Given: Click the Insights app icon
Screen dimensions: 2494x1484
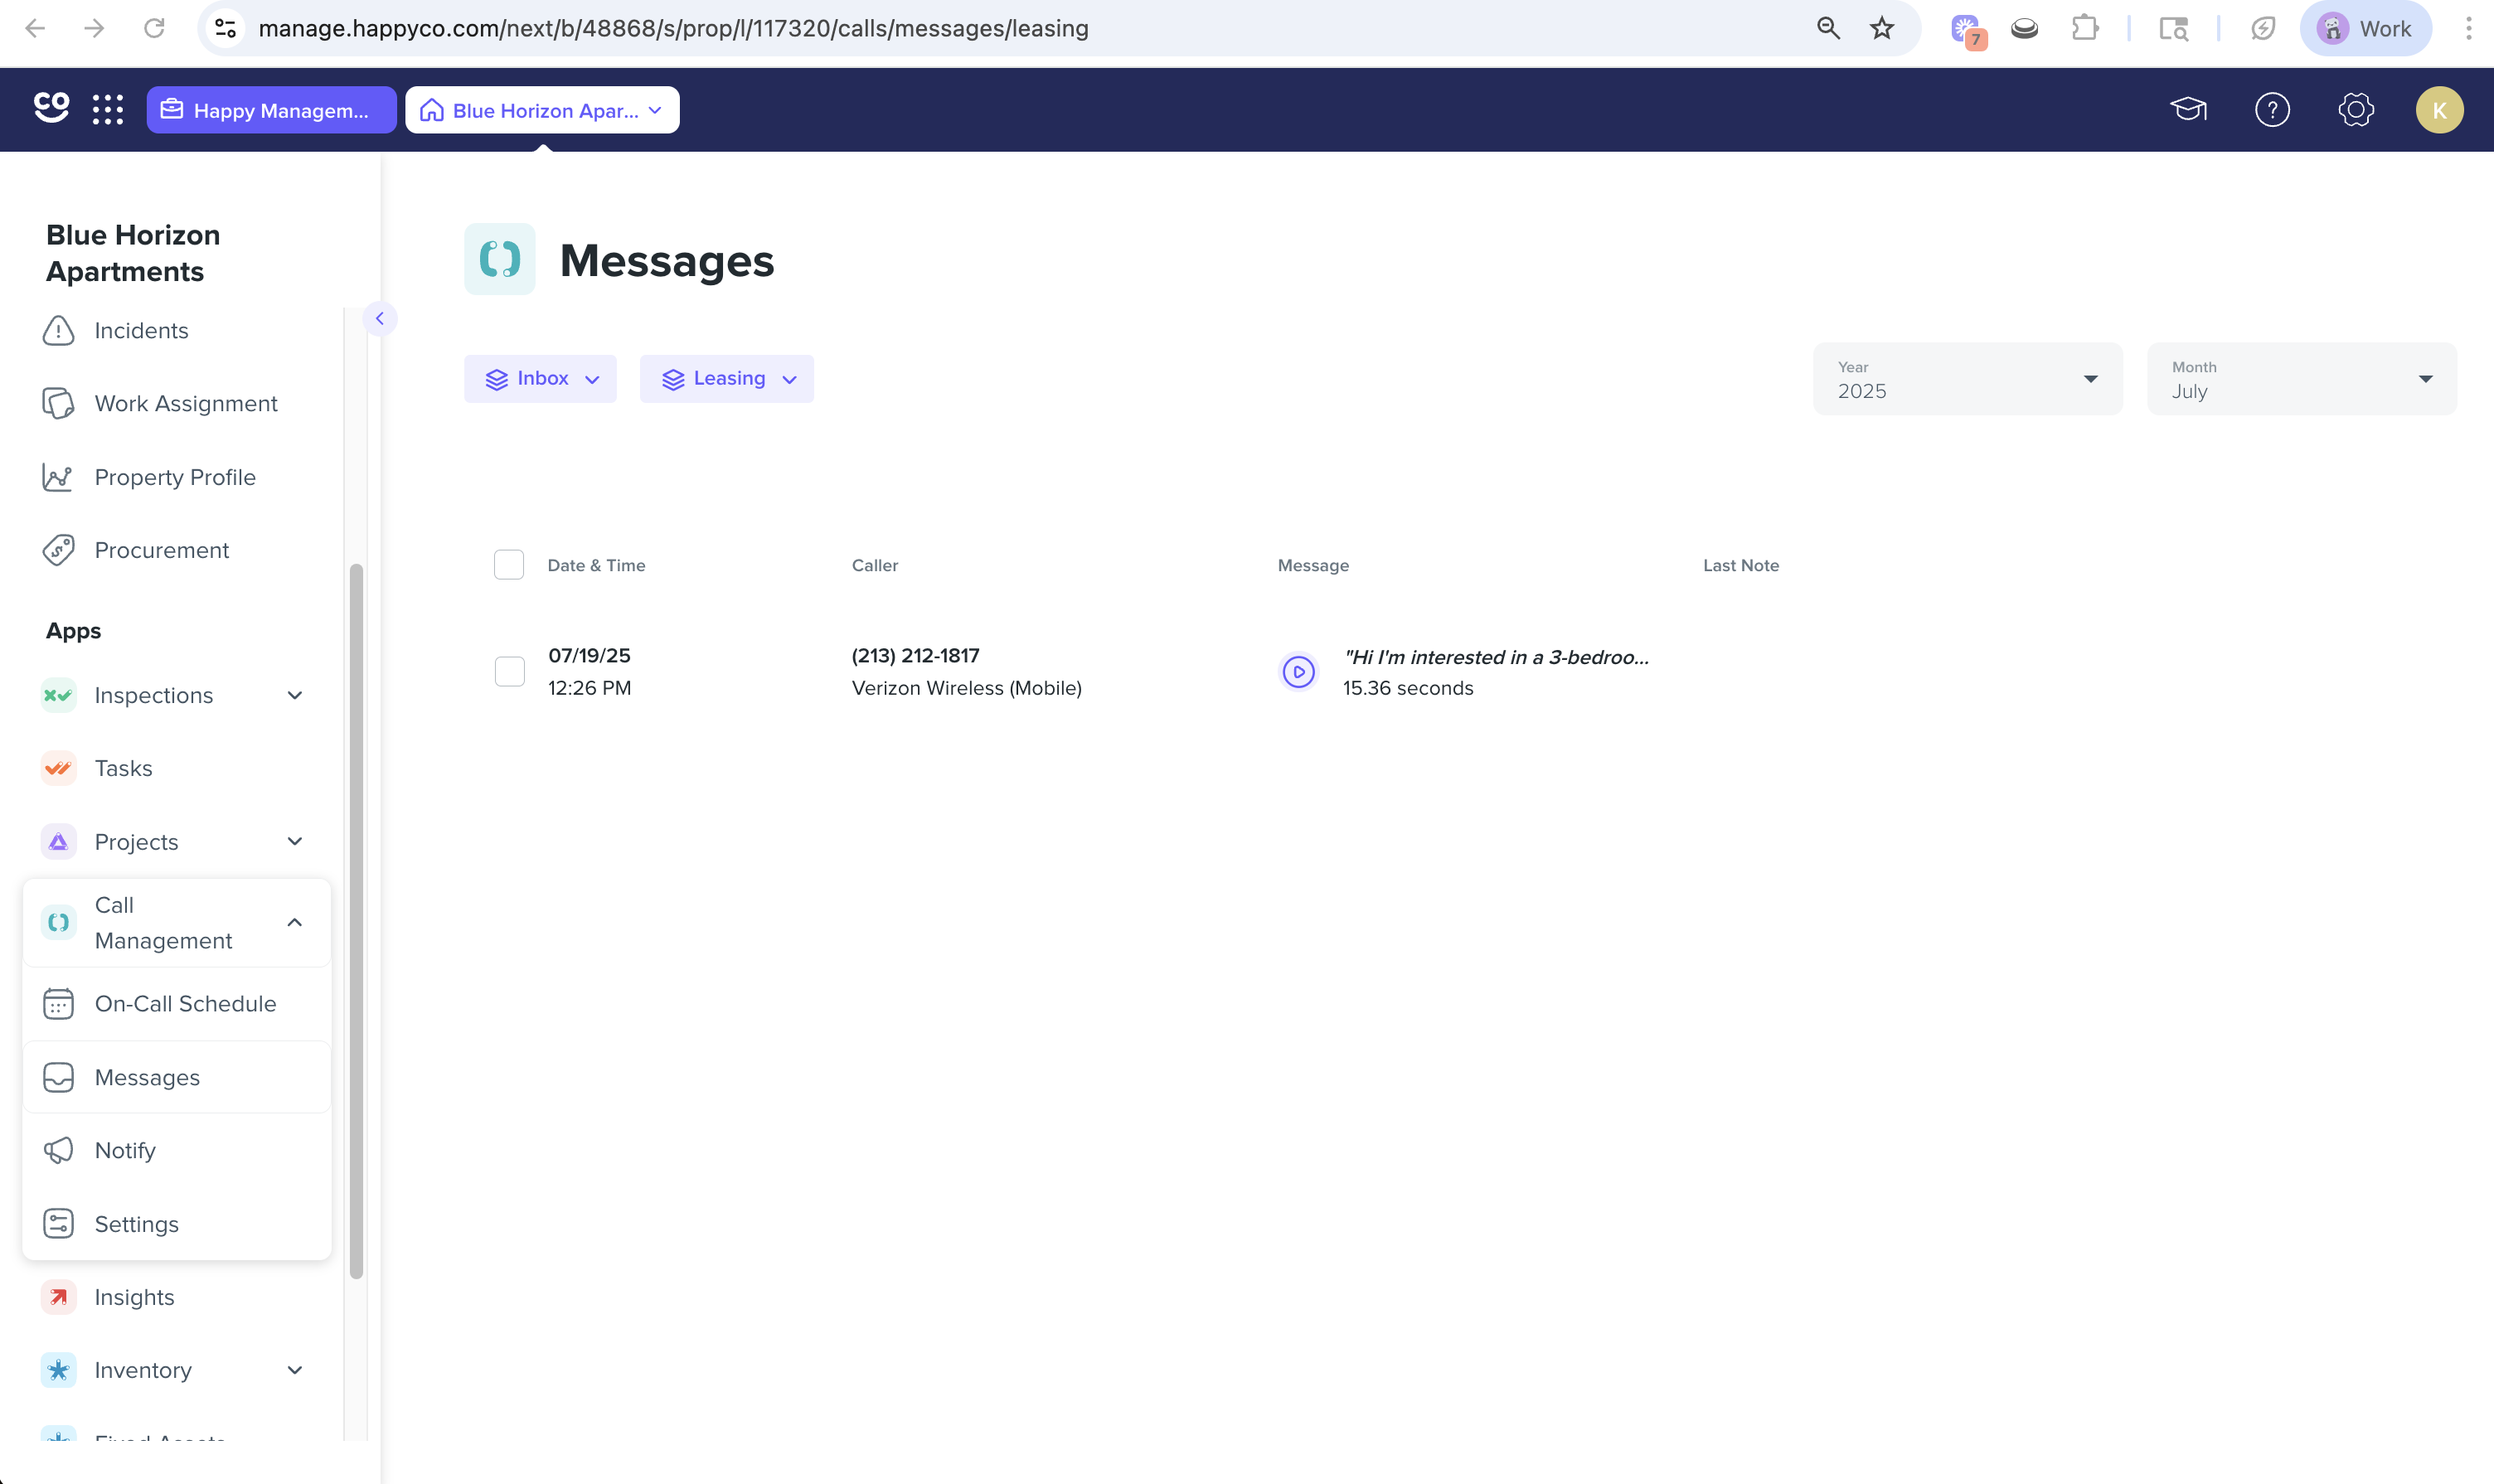Looking at the screenshot, I should (x=58, y=1297).
